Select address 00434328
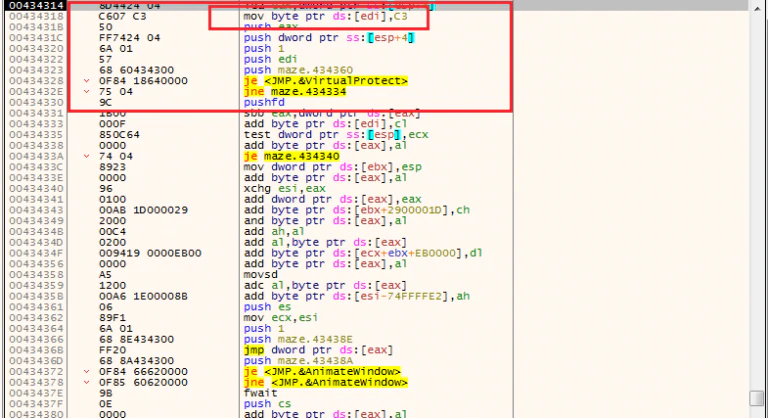Image resolution: width=768 pixels, height=418 pixels. 36,81
